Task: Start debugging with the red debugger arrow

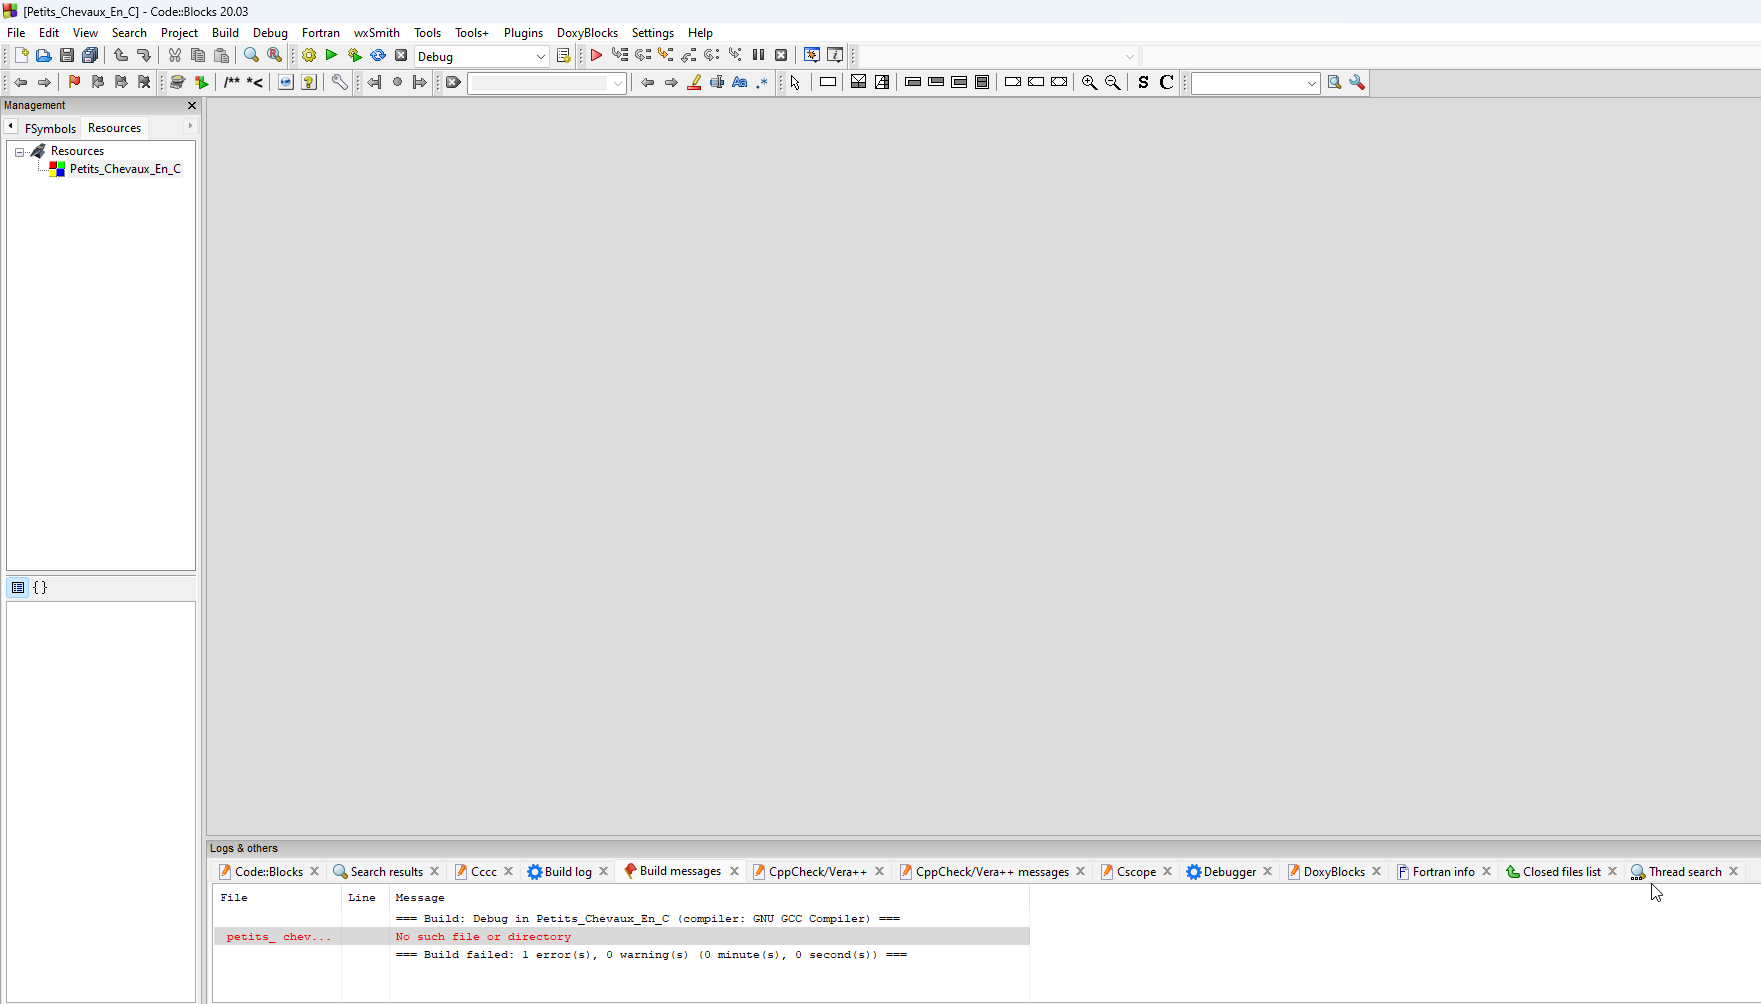Action: click(x=596, y=55)
